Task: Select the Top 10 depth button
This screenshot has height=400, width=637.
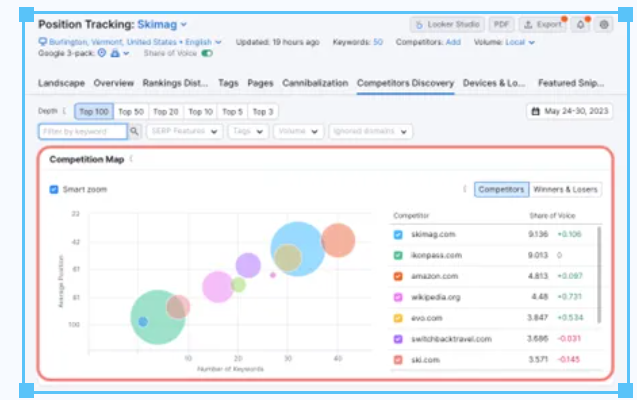Action: [x=201, y=112]
